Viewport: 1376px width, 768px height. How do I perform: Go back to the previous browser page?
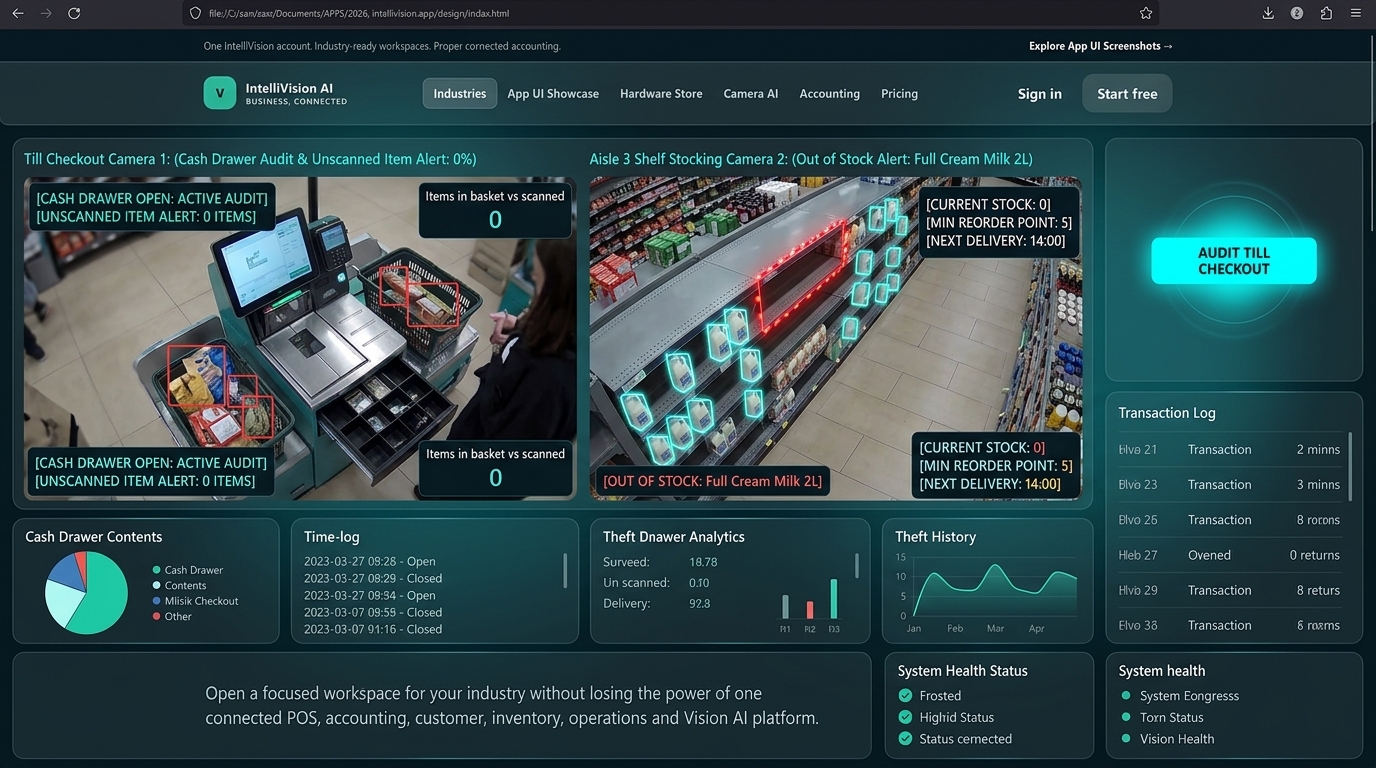point(17,13)
